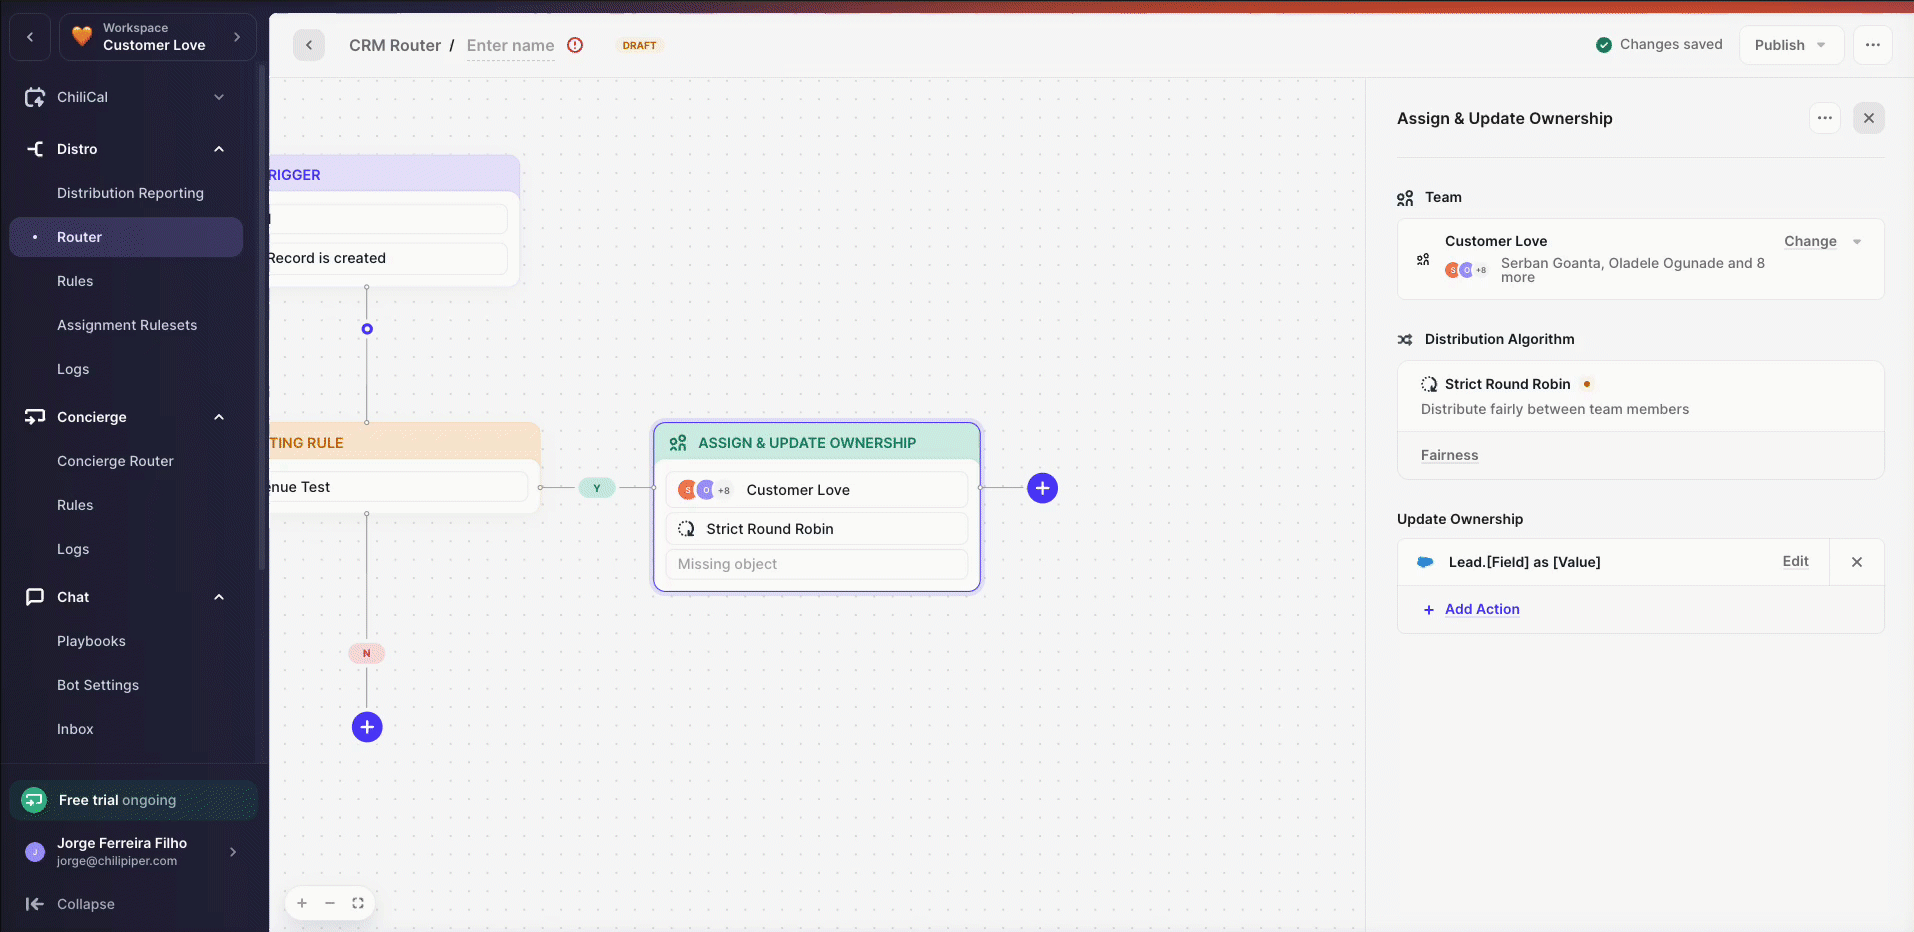Open Concierge Rules page
The height and width of the screenshot is (932, 1914).
[75, 505]
